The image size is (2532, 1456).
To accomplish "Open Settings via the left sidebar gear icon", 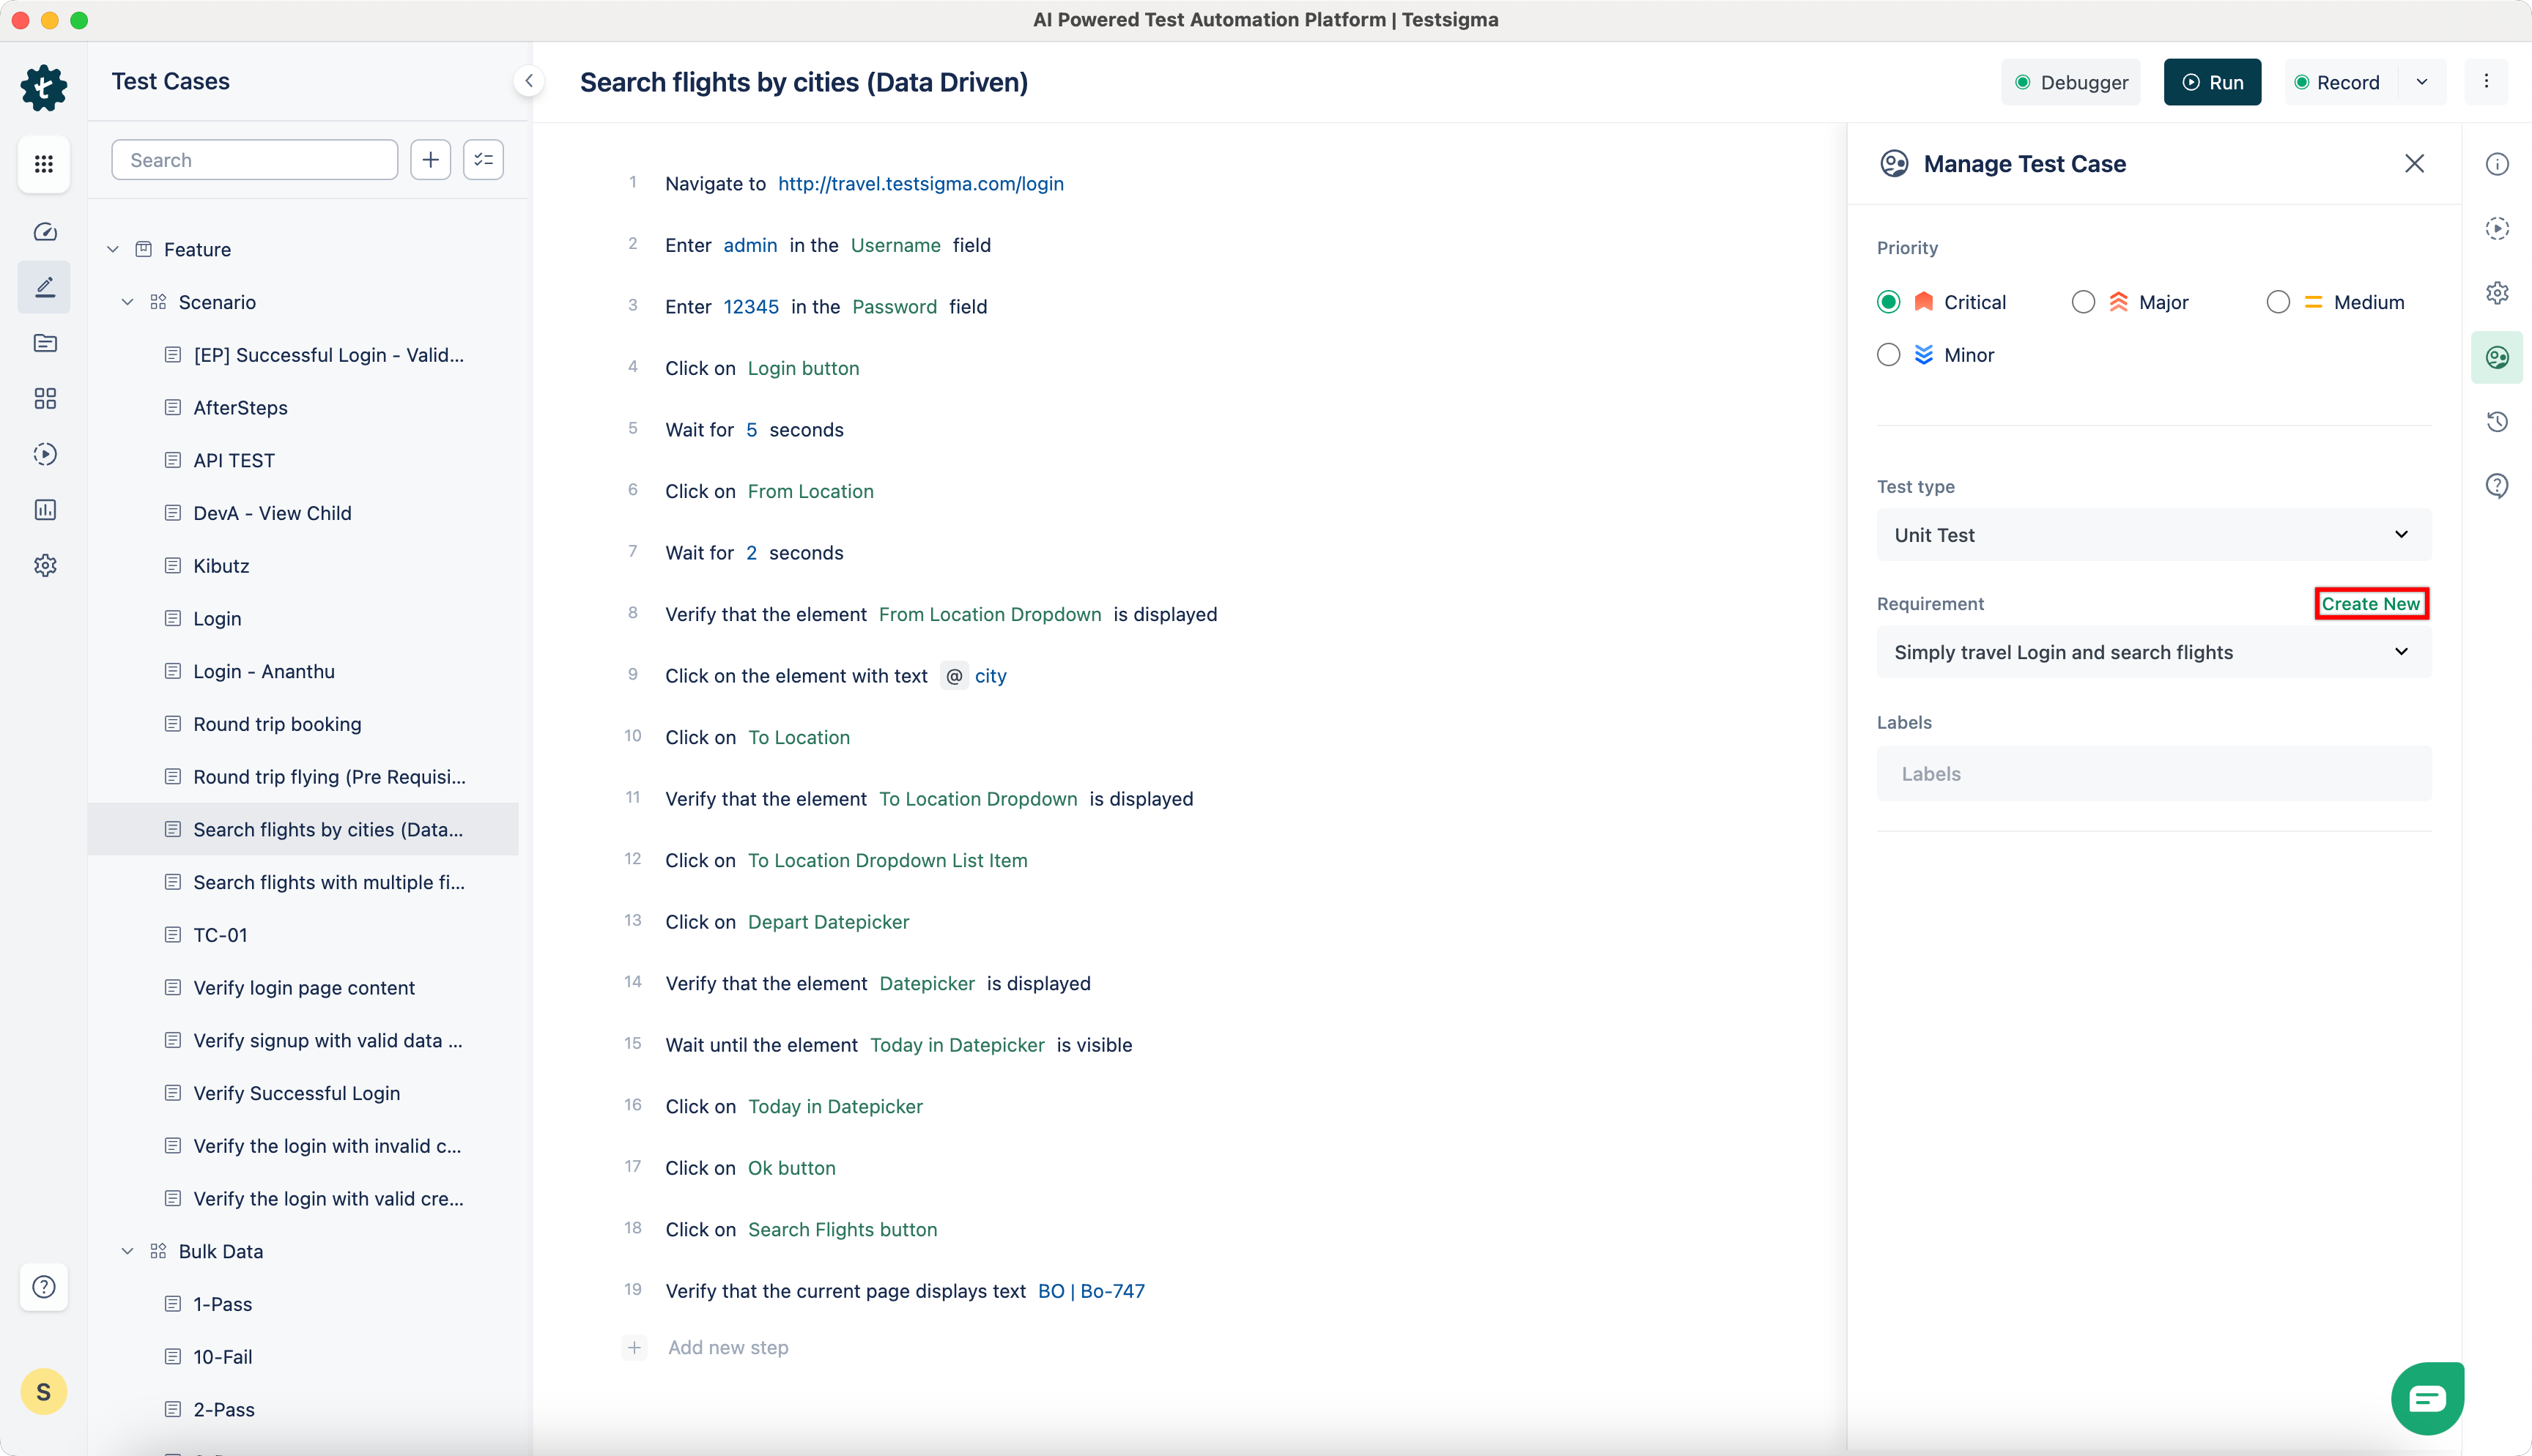I will [x=44, y=565].
